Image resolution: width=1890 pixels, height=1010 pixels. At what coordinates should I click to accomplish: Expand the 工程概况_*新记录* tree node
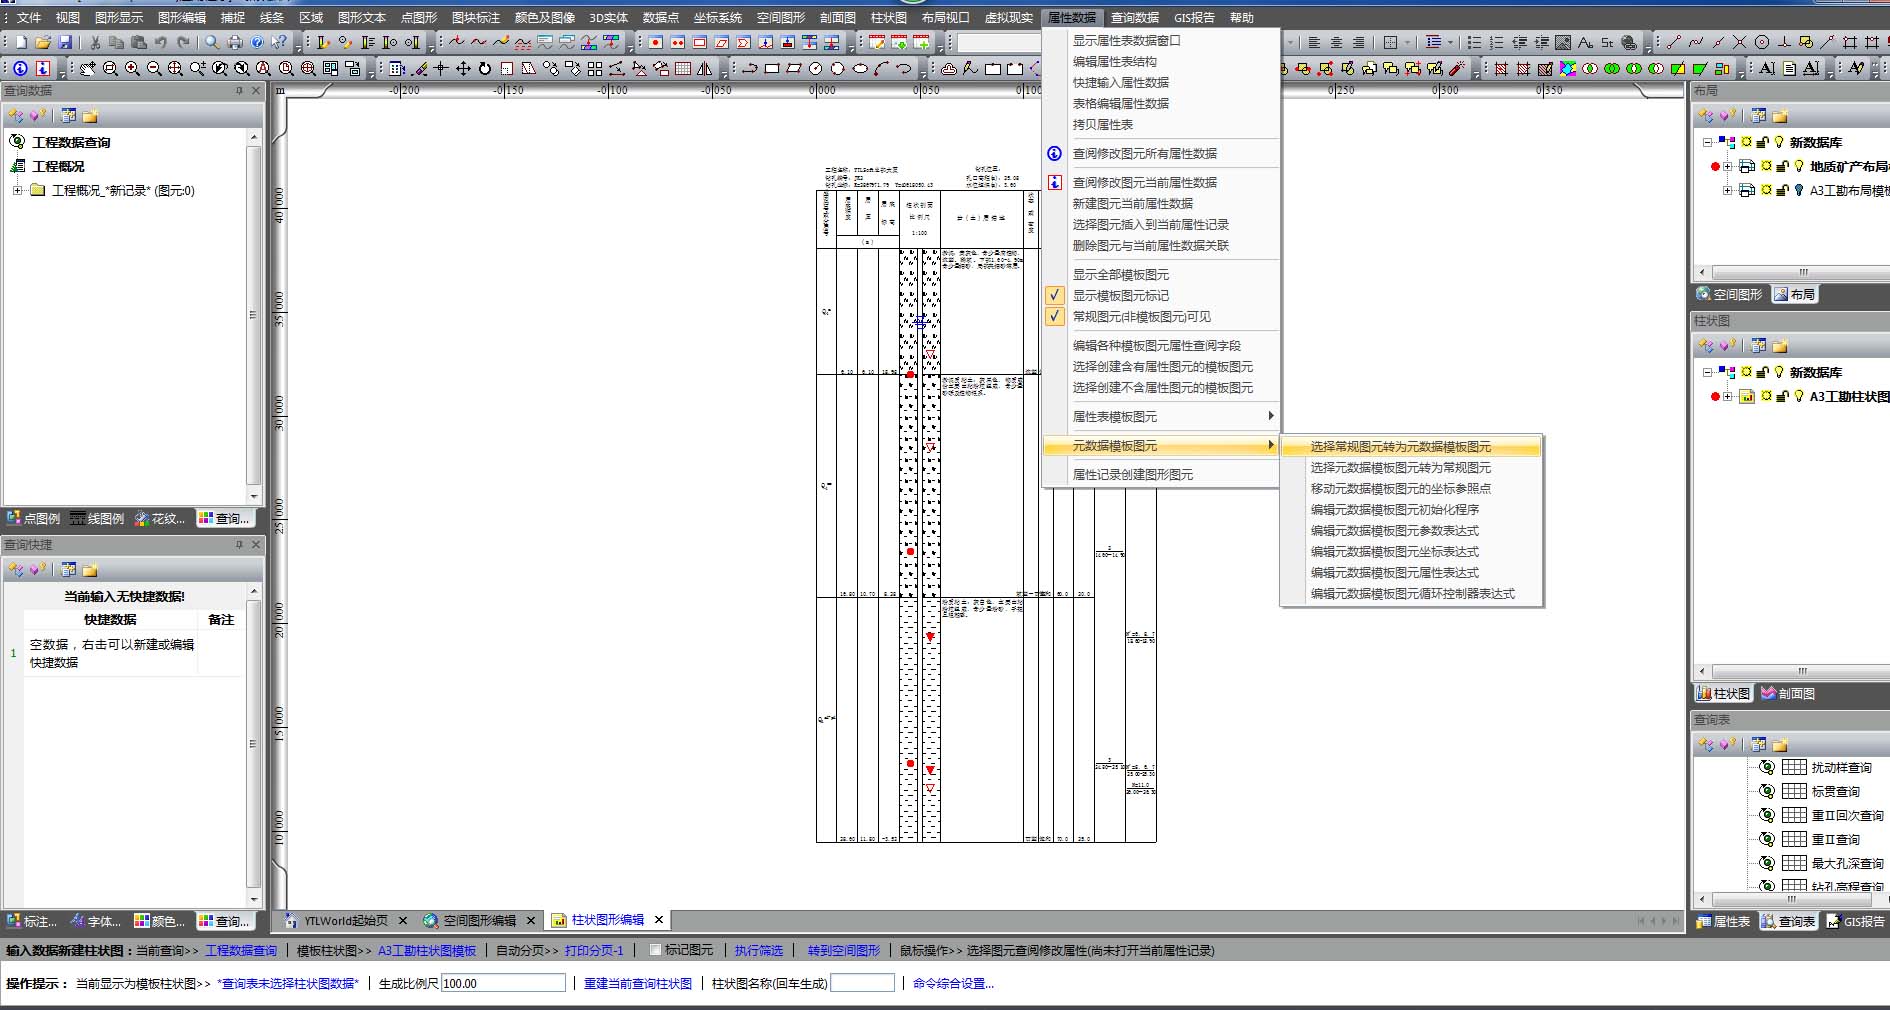17,190
